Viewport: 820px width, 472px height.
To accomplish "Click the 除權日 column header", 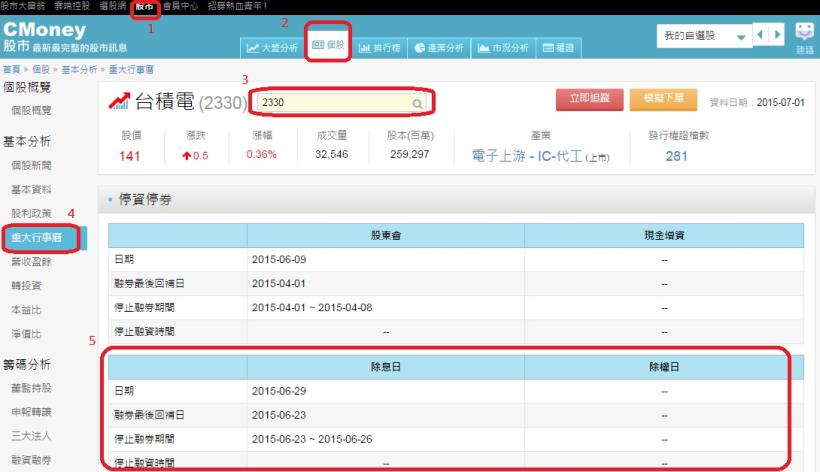I will tap(664, 366).
